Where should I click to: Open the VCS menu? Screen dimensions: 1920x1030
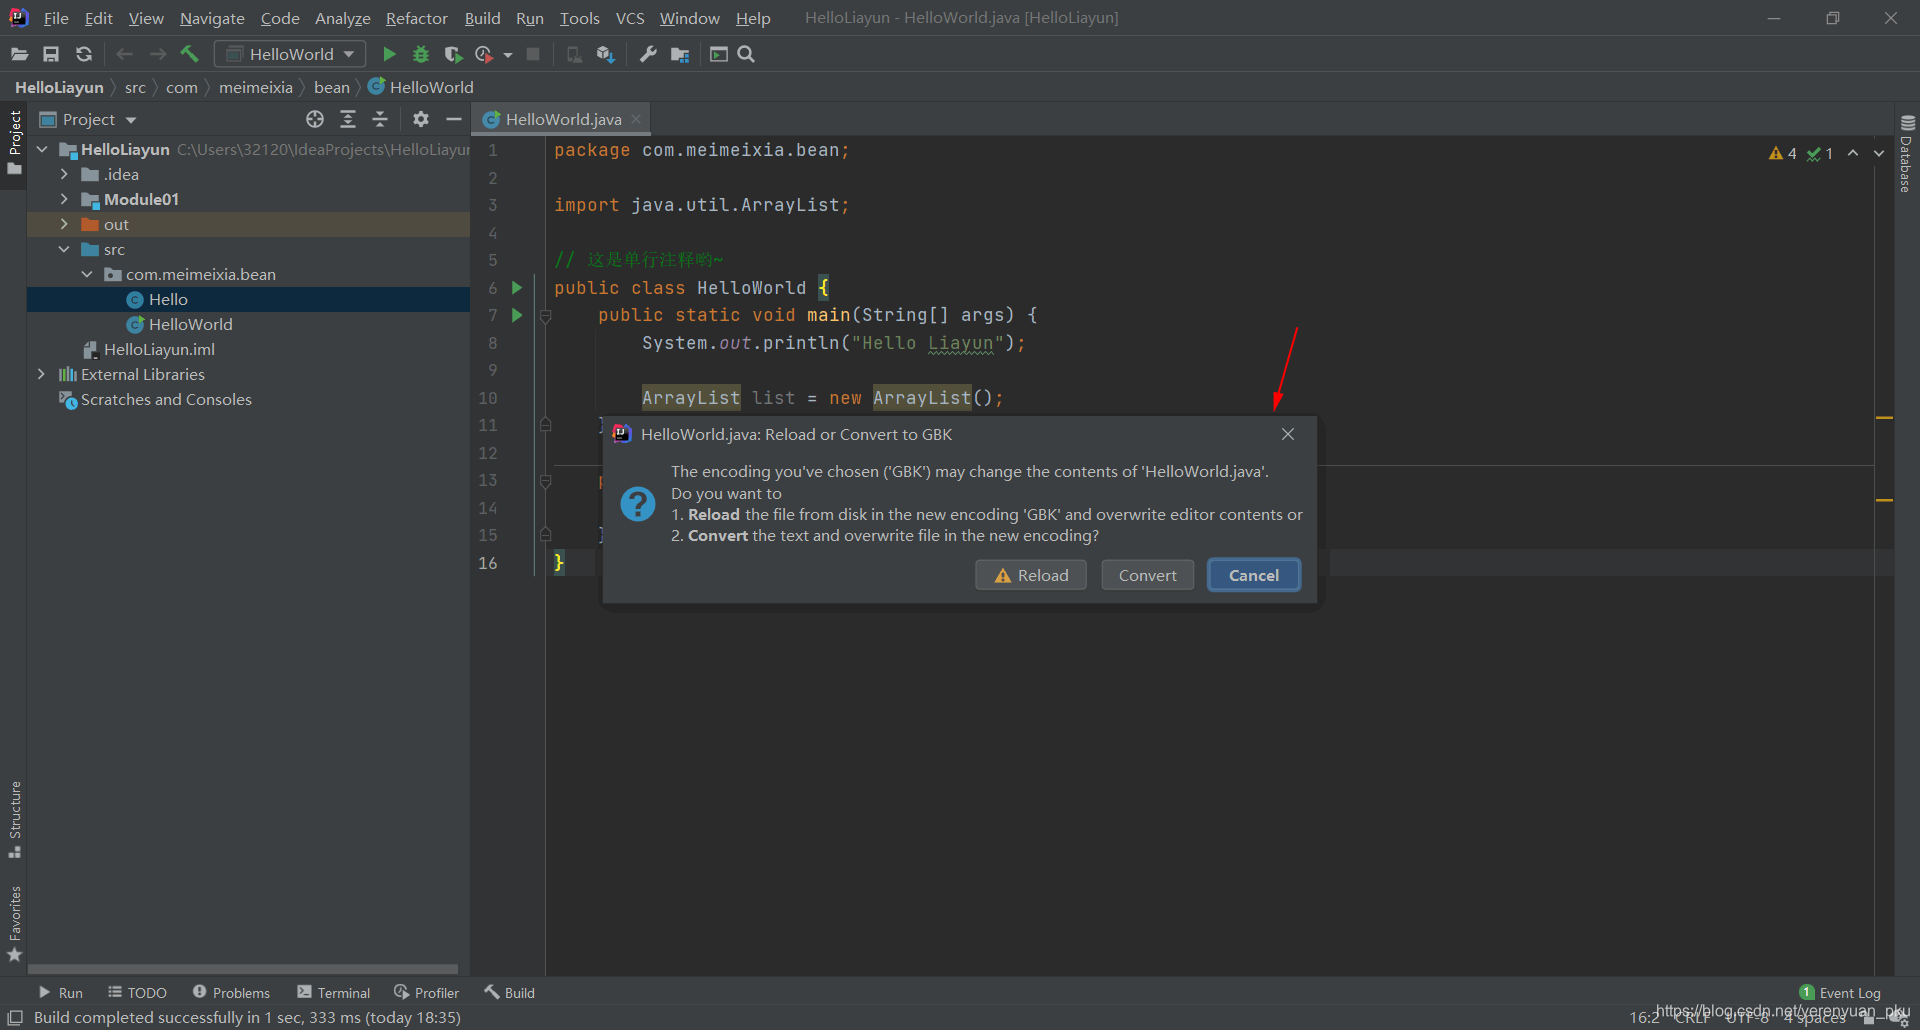click(x=630, y=18)
